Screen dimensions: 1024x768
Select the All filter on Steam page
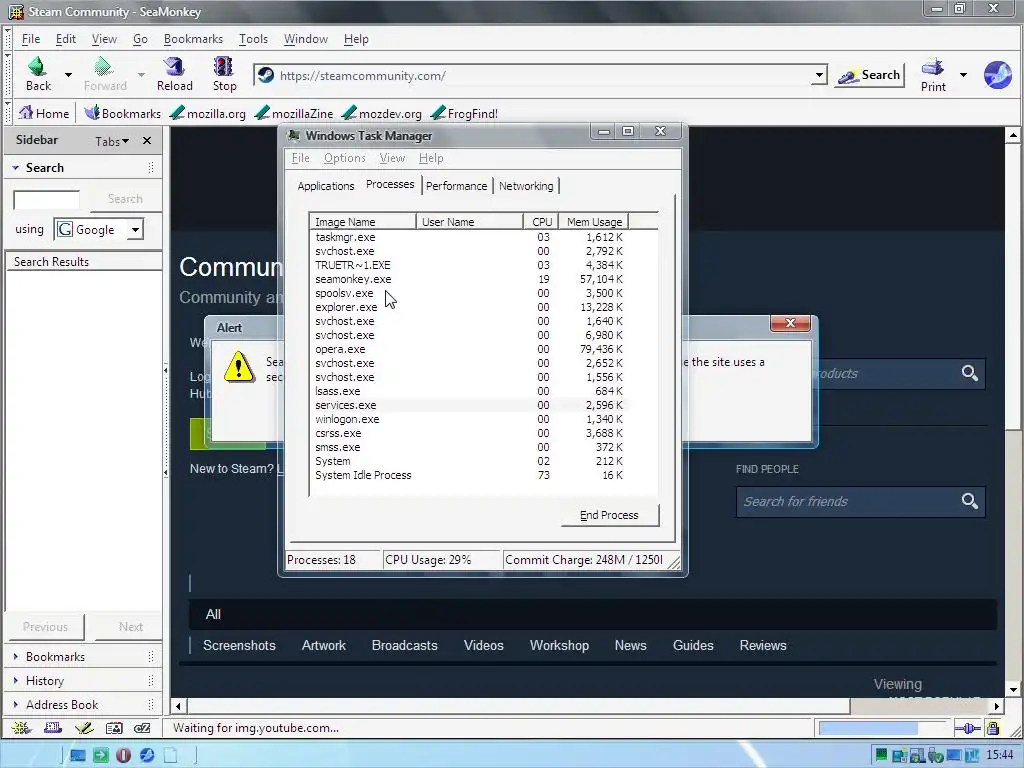pyautogui.click(x=213, y=614)
